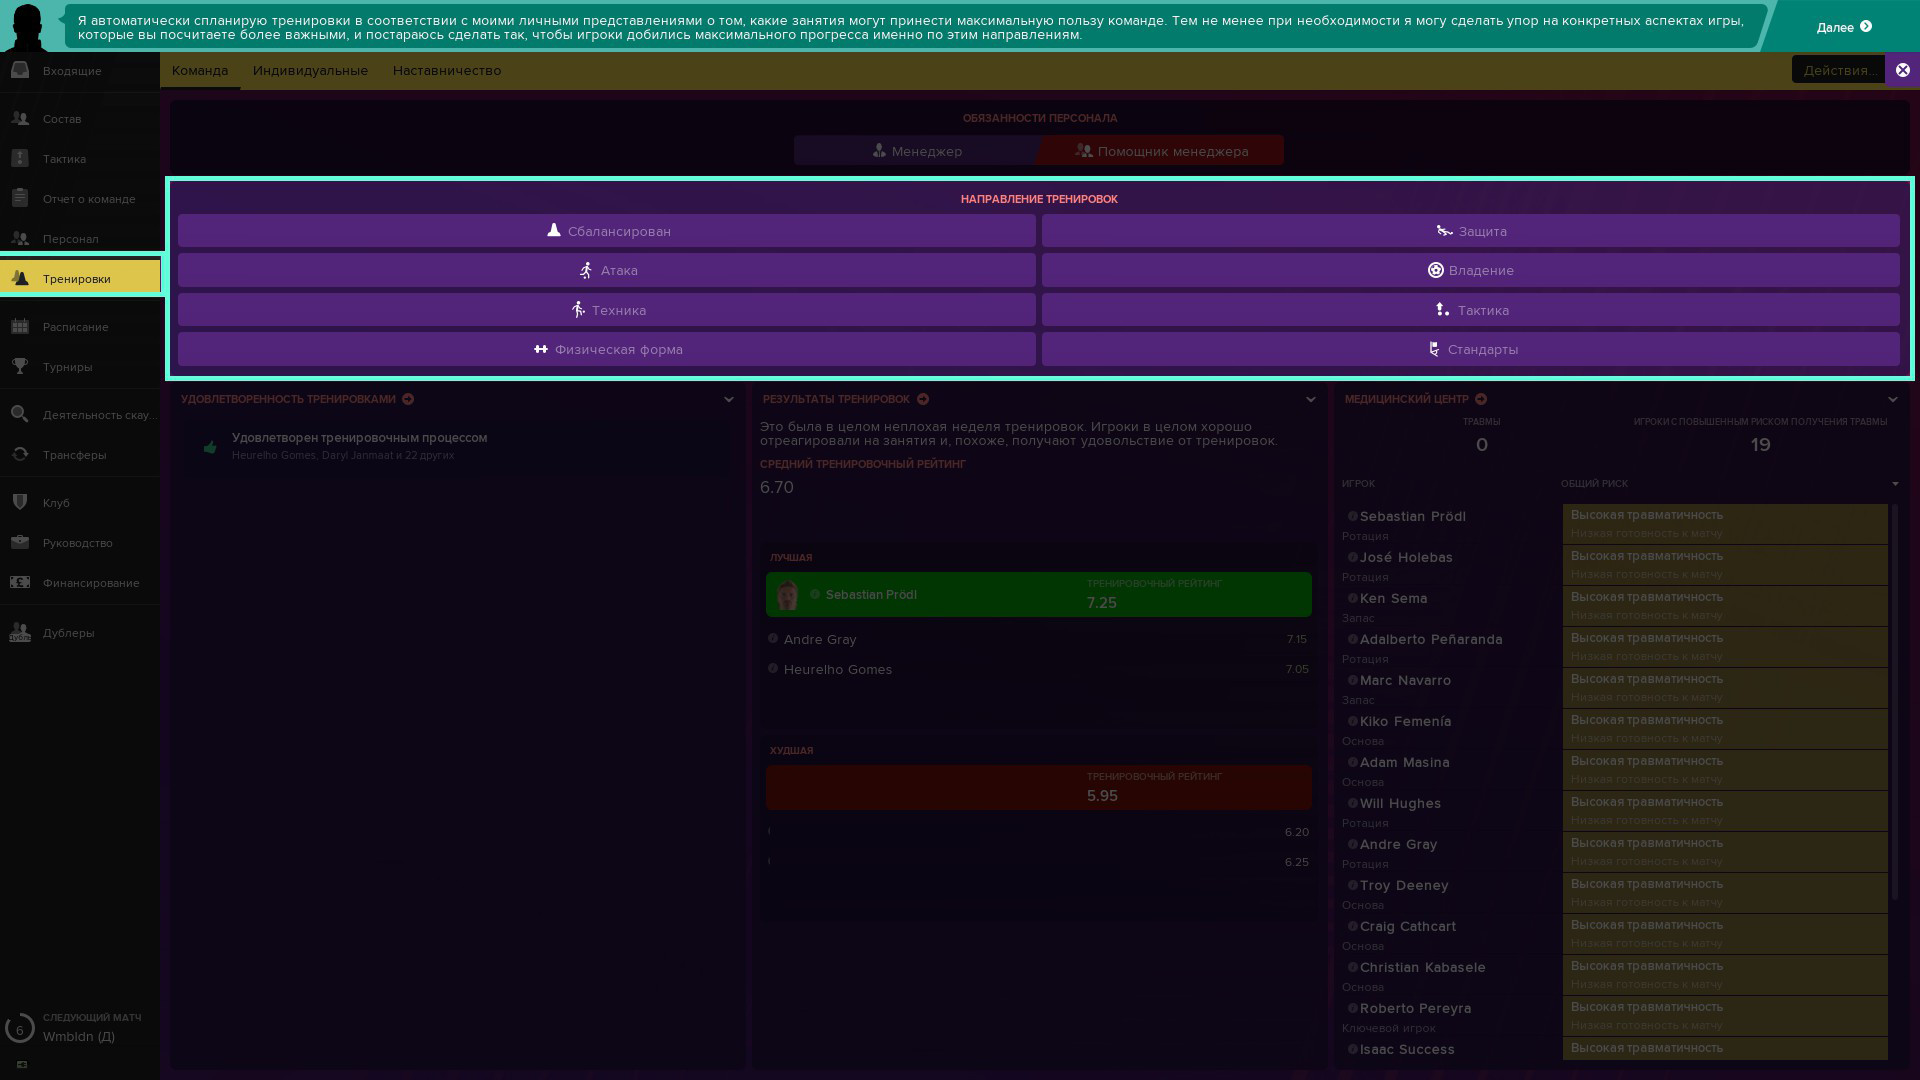
Task: Click the Турниры trophy icon
Action: [x=20, y=366]
